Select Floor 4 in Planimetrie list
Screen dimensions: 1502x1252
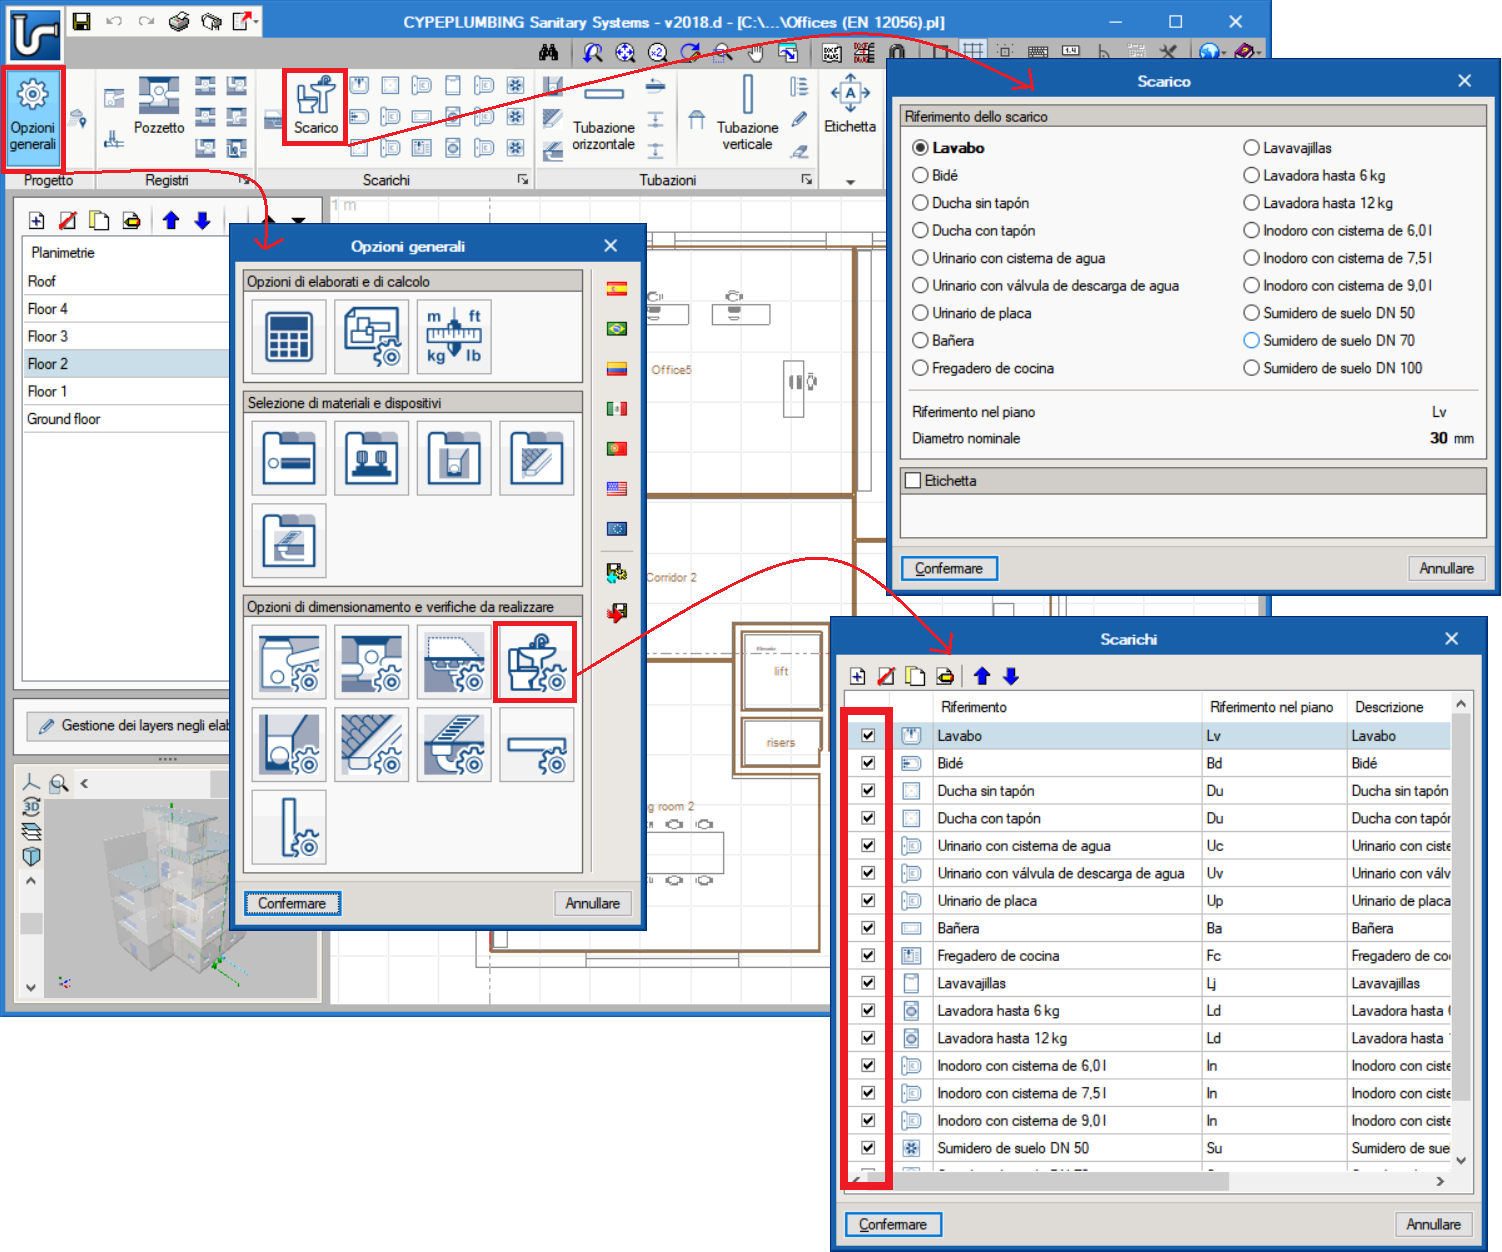pos(126,309)
